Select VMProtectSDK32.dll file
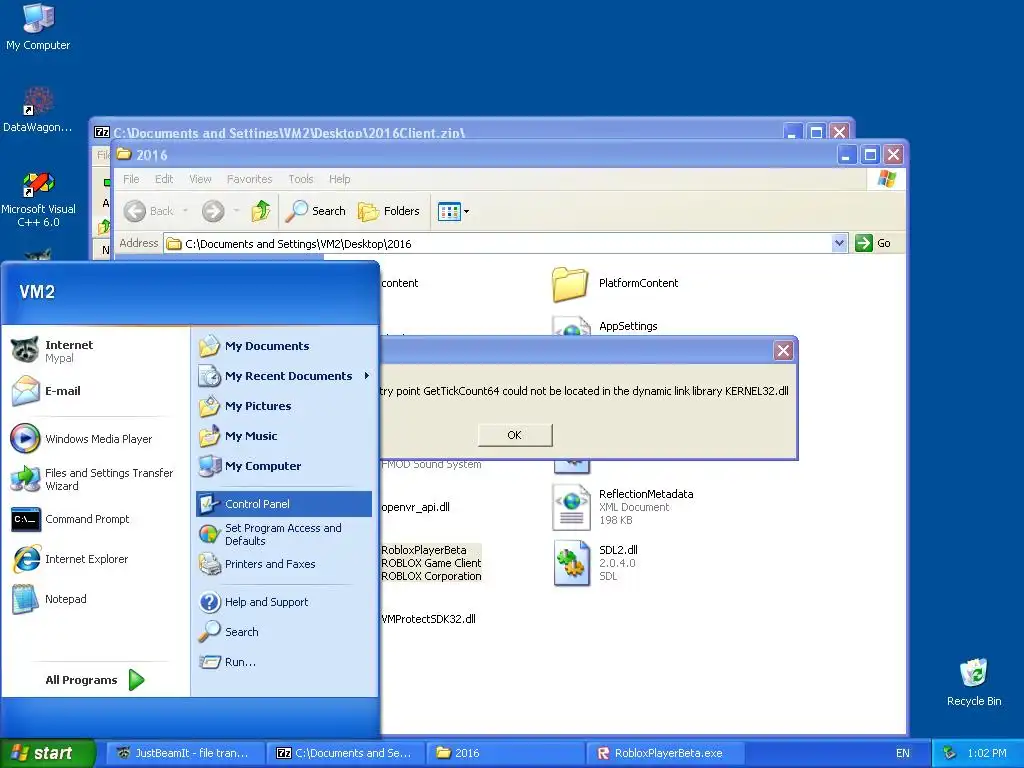The height and width of the screenshot is (768, 1024). [x=428, y=618]
